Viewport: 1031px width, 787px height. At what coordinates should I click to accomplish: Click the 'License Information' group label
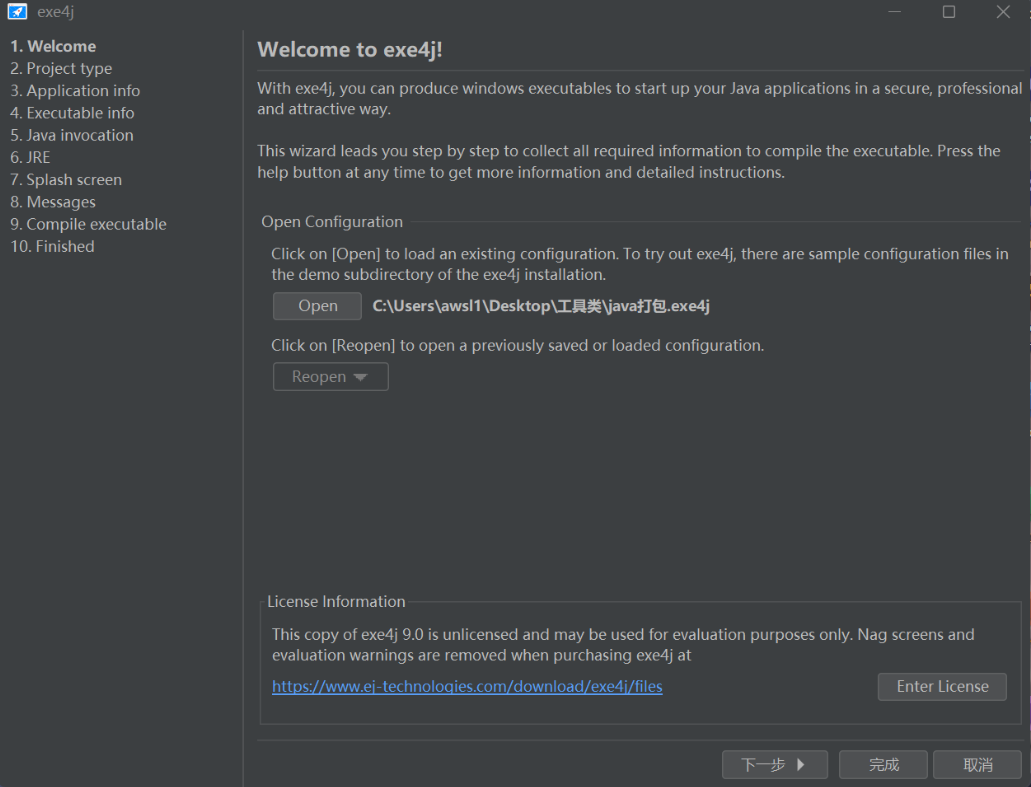coord(336,602)
